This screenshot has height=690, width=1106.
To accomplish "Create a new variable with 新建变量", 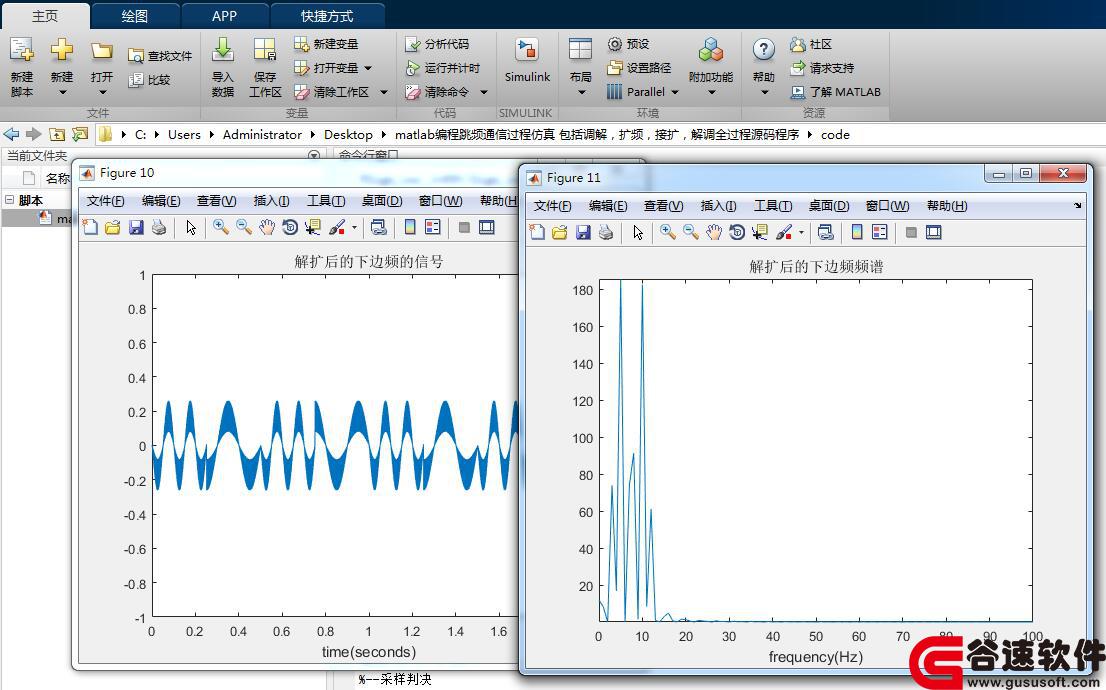I will (326, 44).
